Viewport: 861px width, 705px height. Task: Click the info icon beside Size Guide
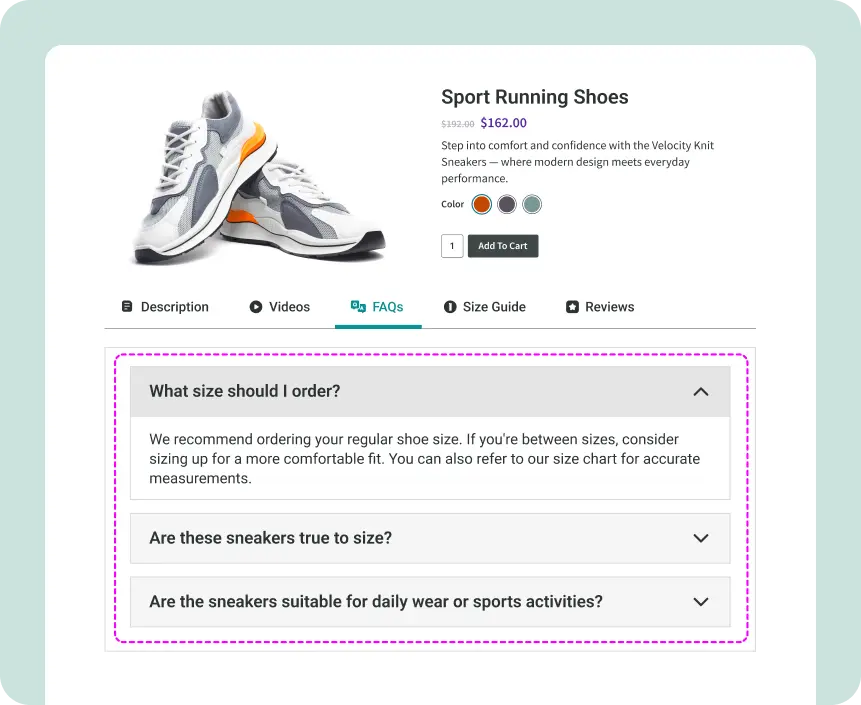[450, 307]
